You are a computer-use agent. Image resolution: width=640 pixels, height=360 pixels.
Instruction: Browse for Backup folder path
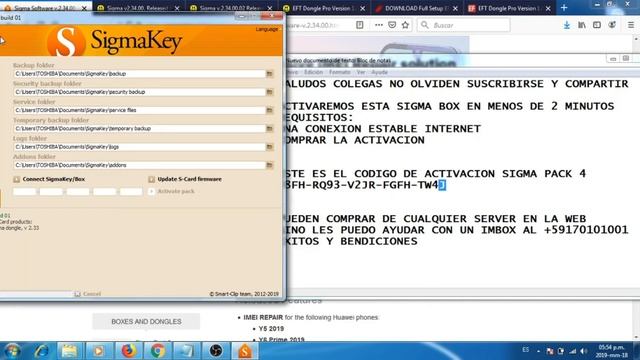pyautogui.click(x=269, y=74)
